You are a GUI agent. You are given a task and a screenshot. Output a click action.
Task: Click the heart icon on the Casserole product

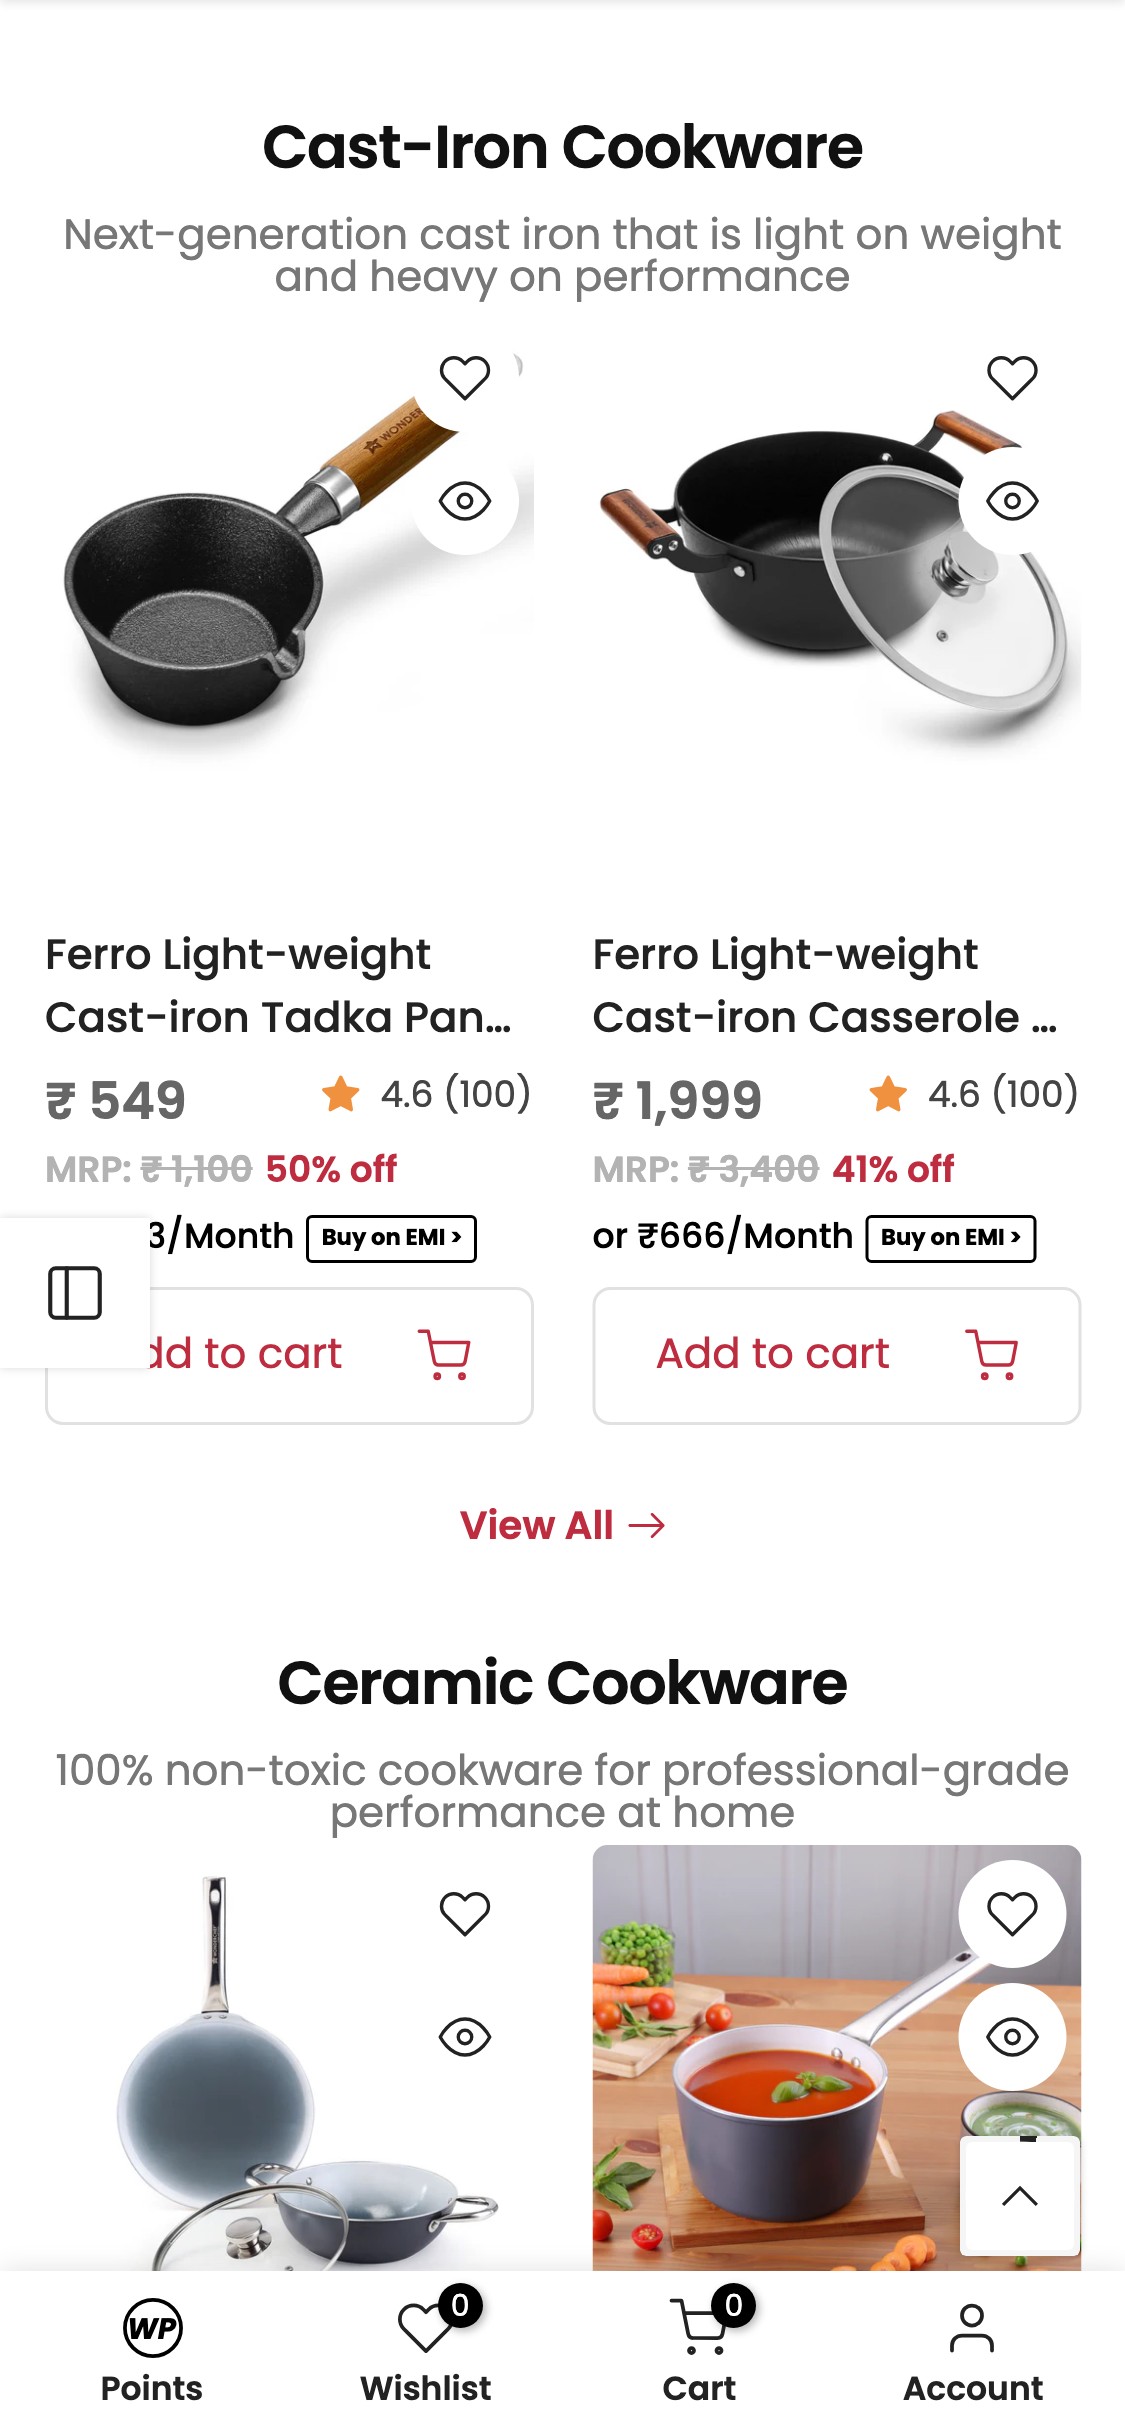1013,377
